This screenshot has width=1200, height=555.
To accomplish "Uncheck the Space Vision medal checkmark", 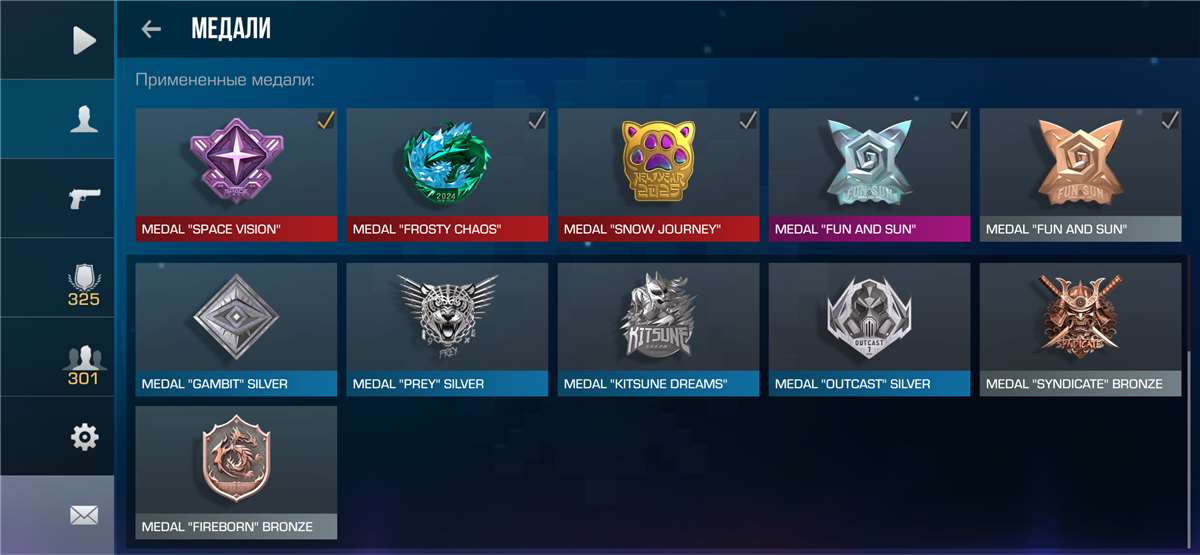I will pos(325,121).
